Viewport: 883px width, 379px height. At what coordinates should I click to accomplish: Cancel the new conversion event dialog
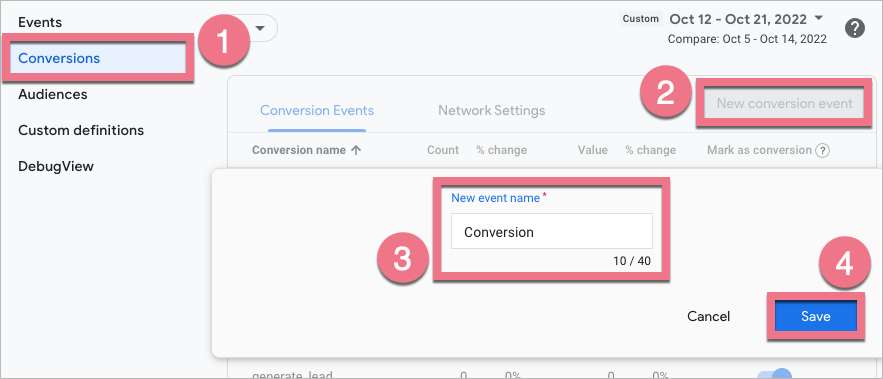[x=708, y=316]
